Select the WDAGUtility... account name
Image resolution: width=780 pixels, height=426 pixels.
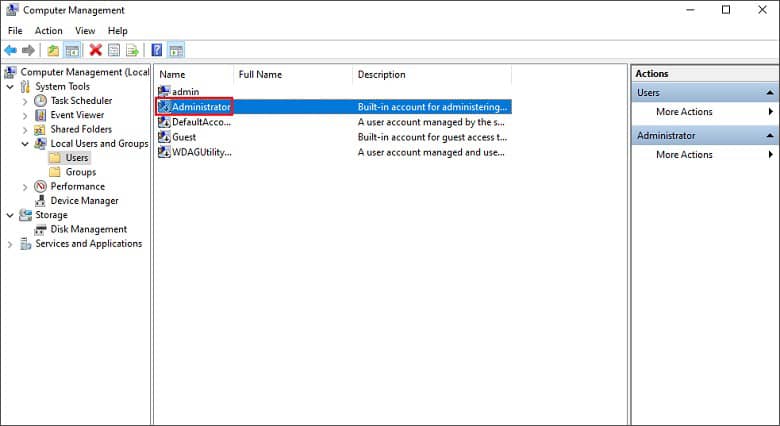[x=201, y=152]
